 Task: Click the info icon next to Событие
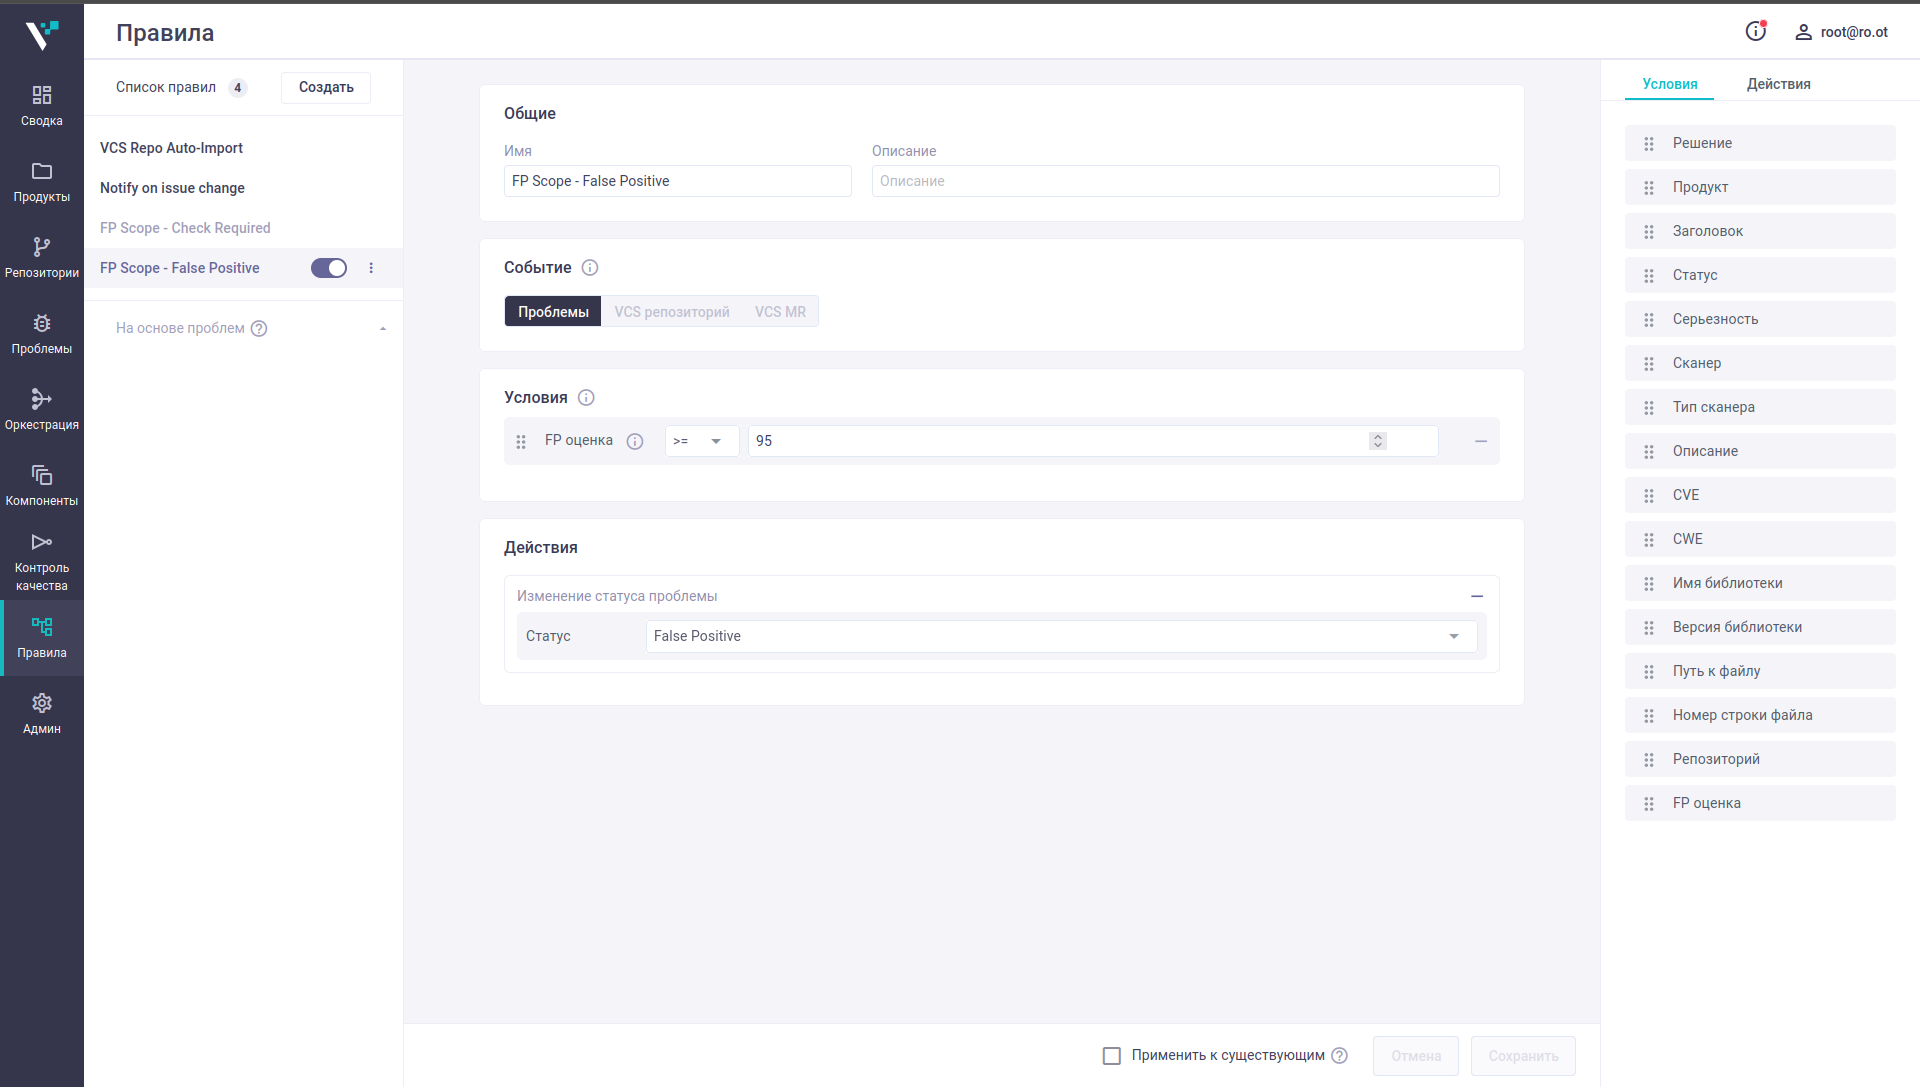click(590, 268)
